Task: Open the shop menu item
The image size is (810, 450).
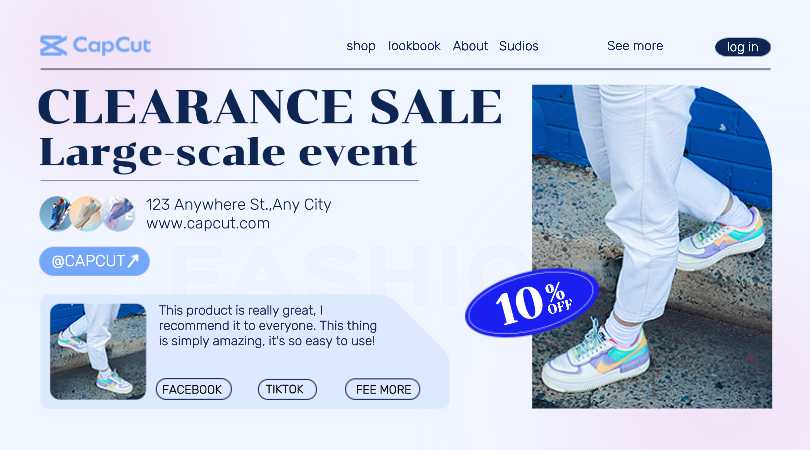Action: point(361,46)
